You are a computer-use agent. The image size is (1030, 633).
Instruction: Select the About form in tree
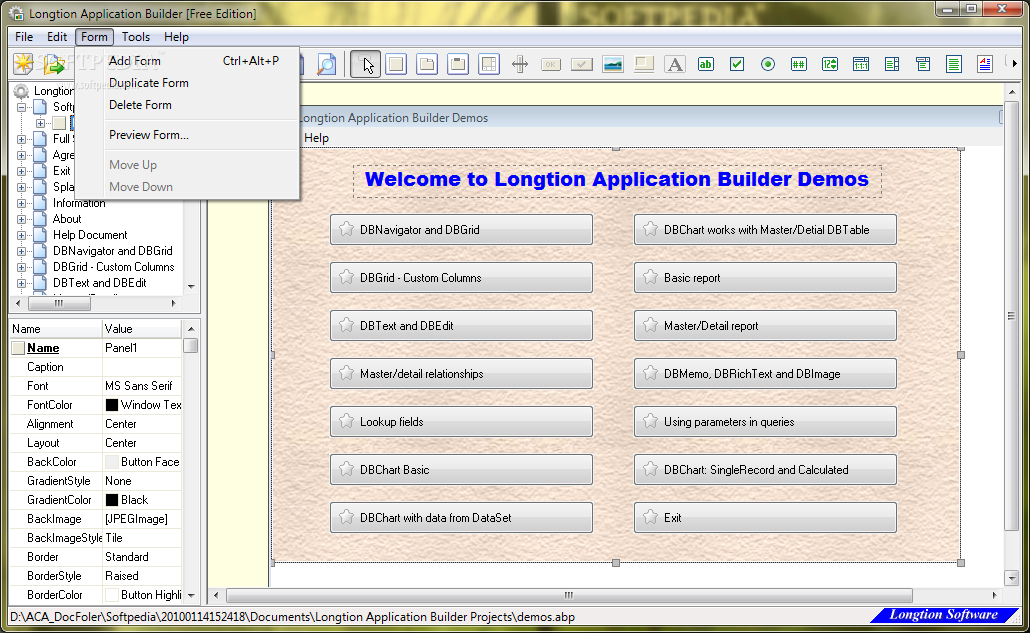(67, 219)
